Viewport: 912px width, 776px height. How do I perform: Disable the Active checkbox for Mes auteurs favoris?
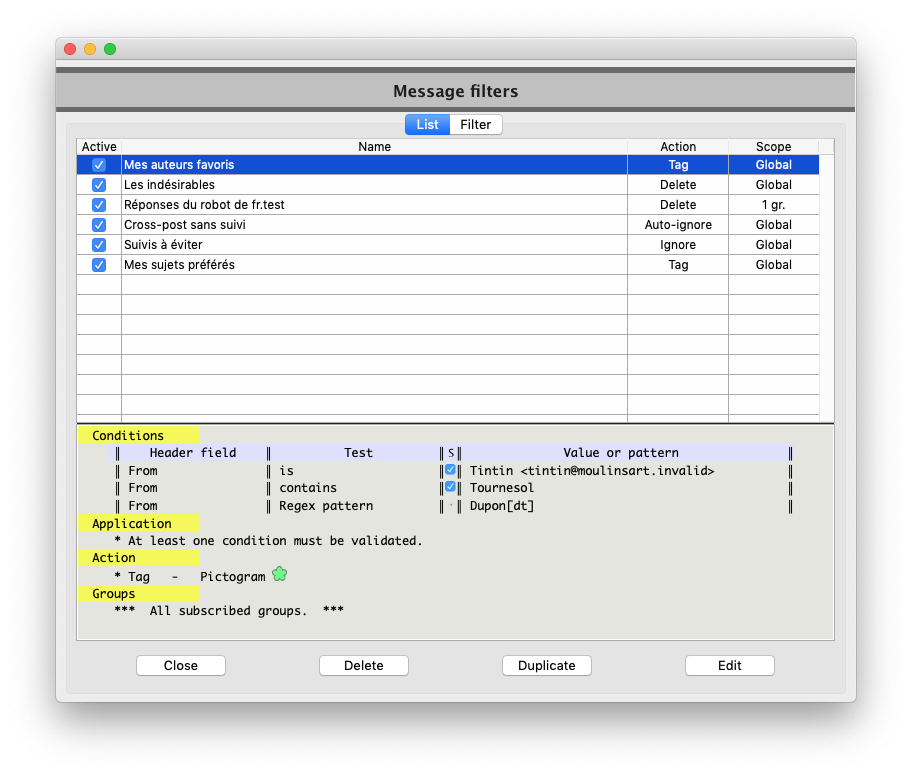[98, 164]
